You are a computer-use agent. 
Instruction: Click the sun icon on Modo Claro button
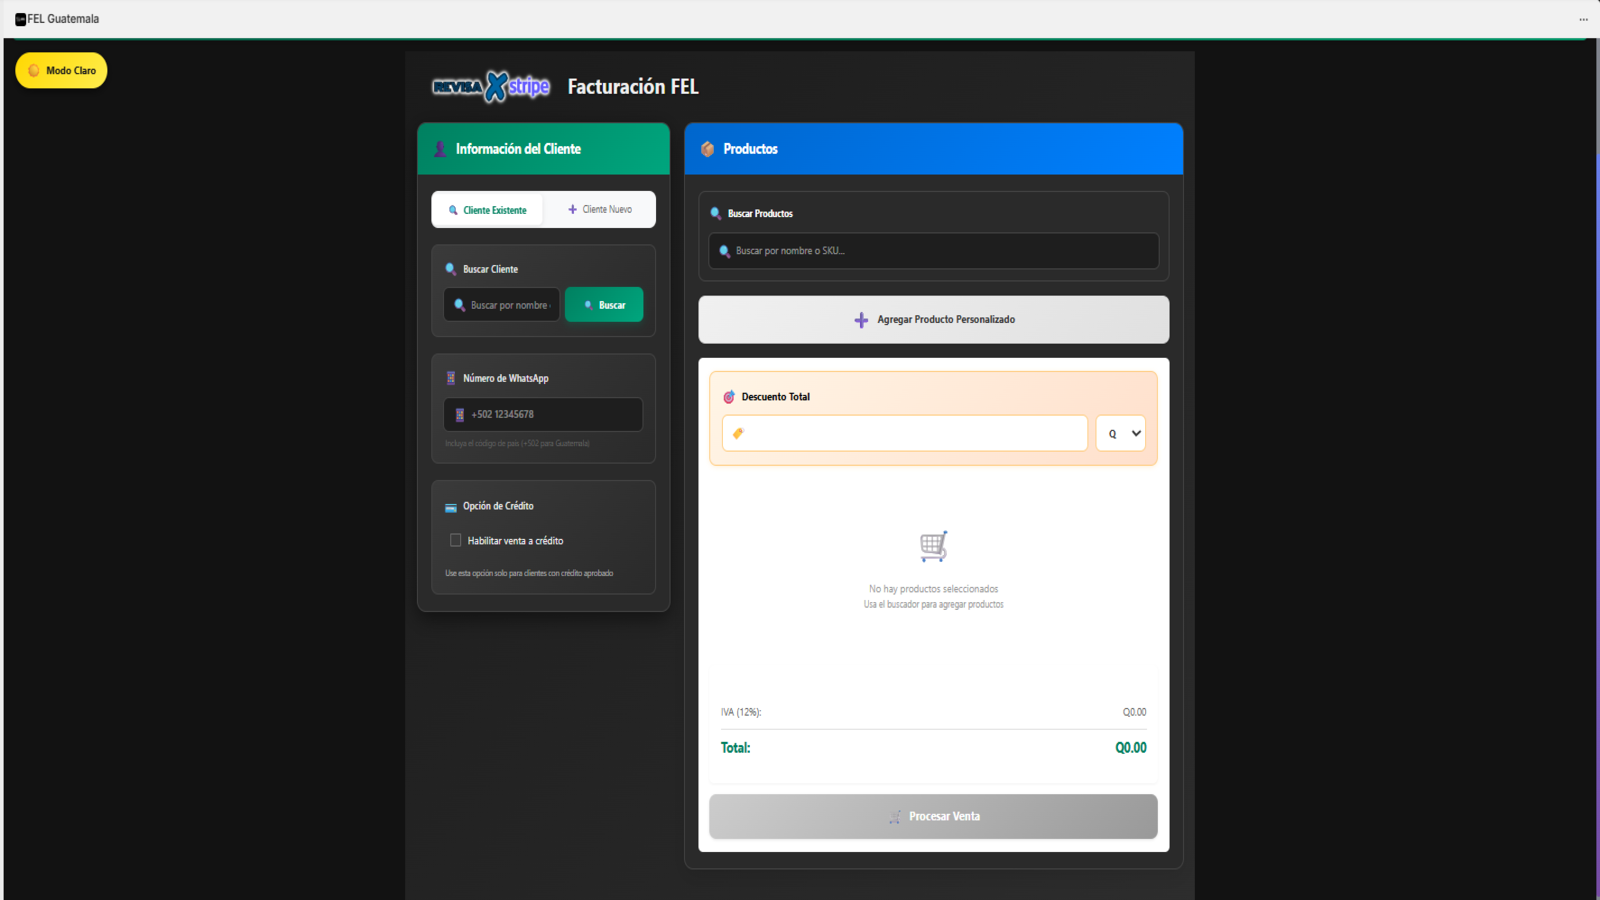(x=34, y=70)
